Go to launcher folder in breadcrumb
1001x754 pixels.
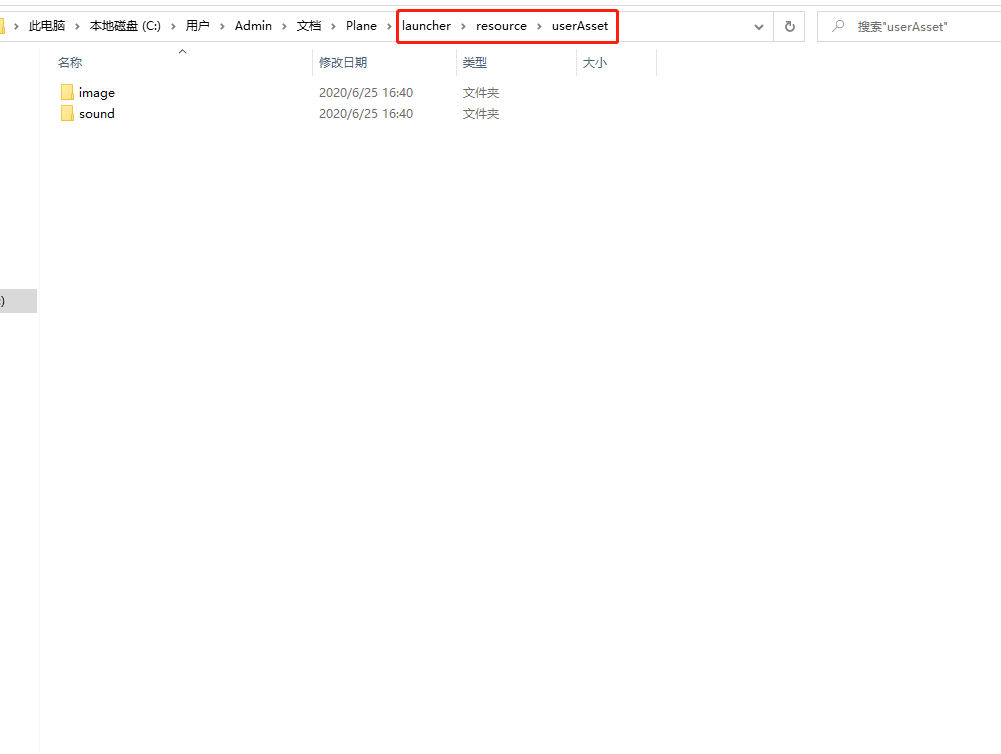pos(426,26)
